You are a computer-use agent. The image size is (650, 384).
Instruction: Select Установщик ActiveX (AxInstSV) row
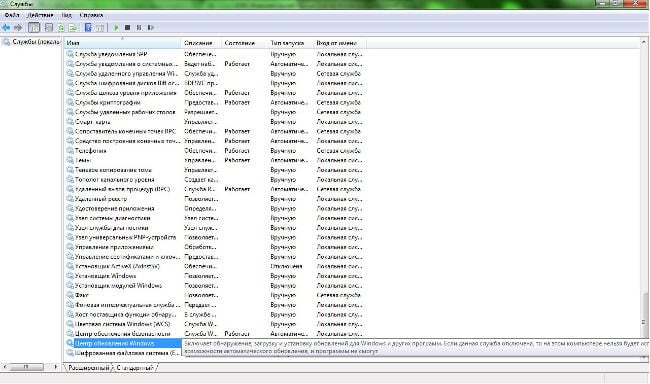point(215,266)
